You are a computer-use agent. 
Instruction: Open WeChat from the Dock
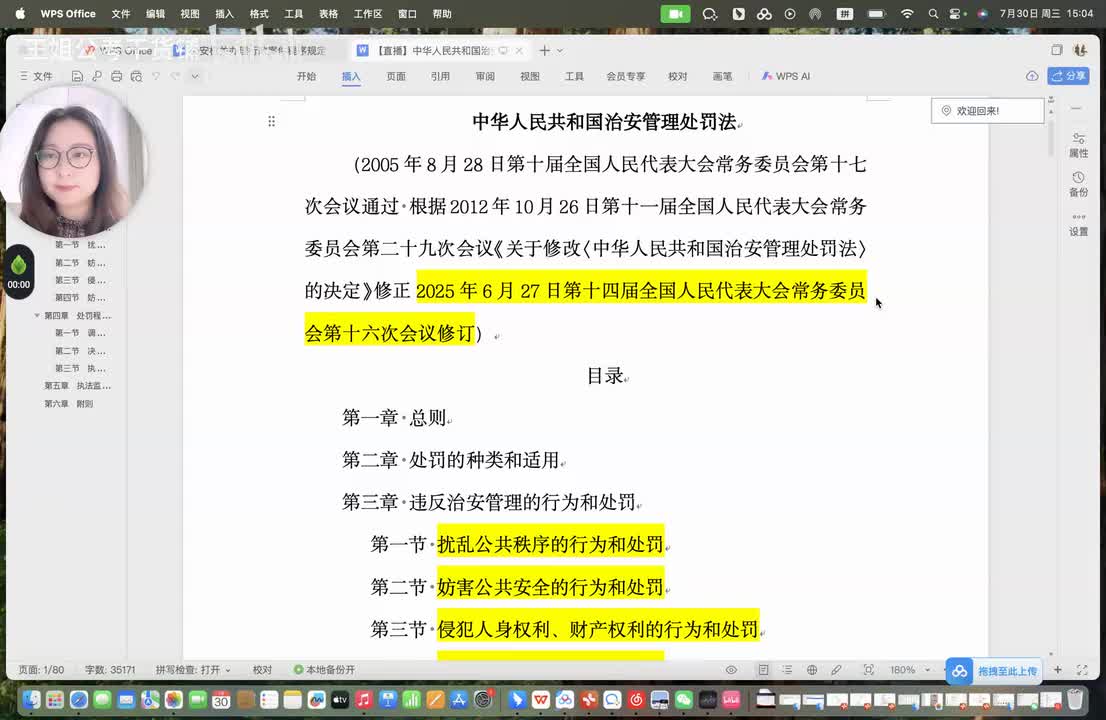point(683,700)
